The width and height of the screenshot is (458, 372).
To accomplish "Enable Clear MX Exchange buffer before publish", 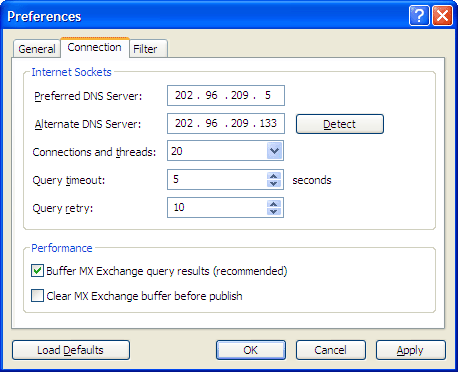I will click(x=37, y=296).
